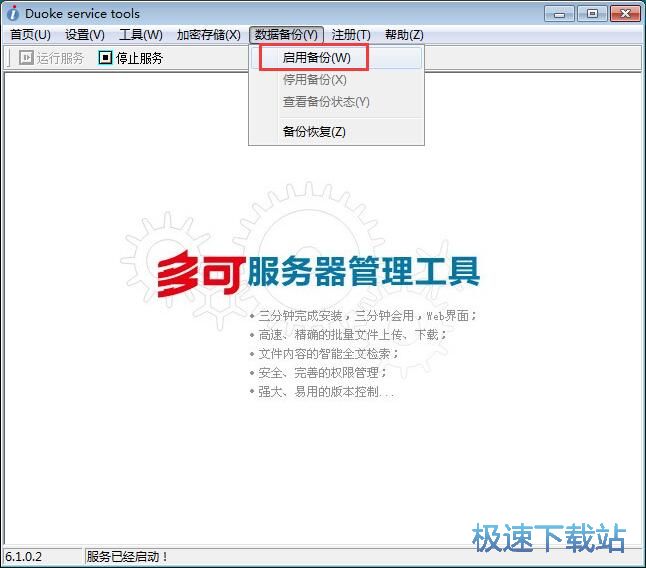Open the 工具(W) menu

[140, 35]
